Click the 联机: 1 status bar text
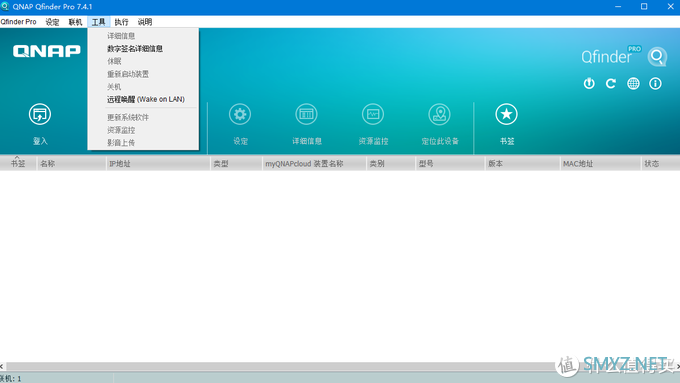Screen dimensions: 680x383 pos(10,379)
